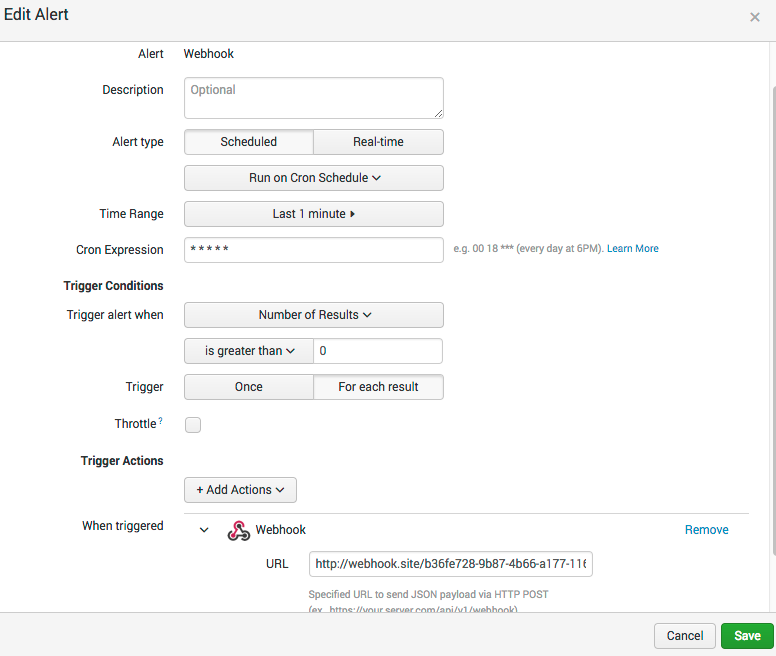Enable the Throttle checkbox
Screen dimensions: 776x656
(193, 425)
